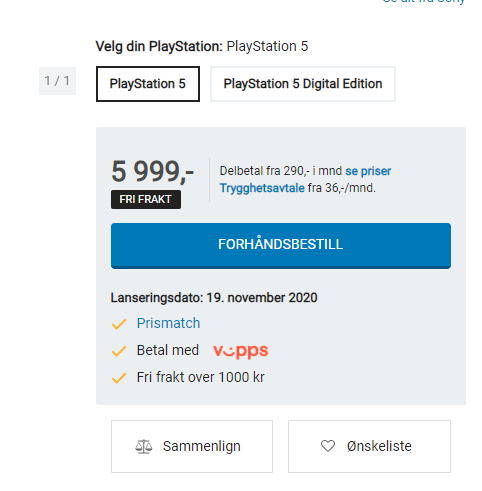This screenshot has height=491, width=482.
Task: Click the checkmark beside Prismatch
Action: click(119, 324)
